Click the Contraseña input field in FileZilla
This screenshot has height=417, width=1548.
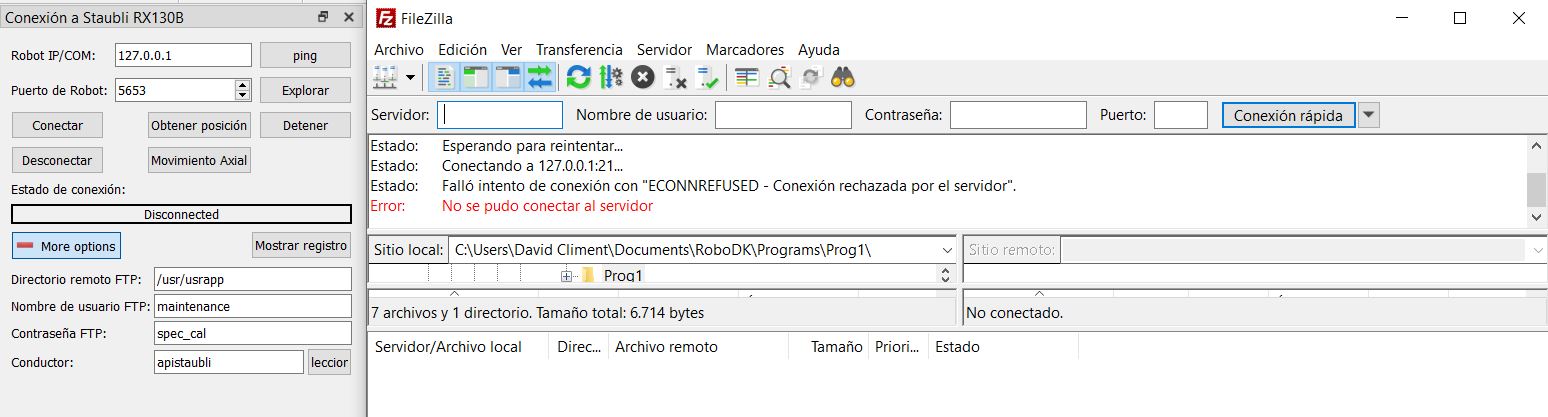tap(1018, 115)
